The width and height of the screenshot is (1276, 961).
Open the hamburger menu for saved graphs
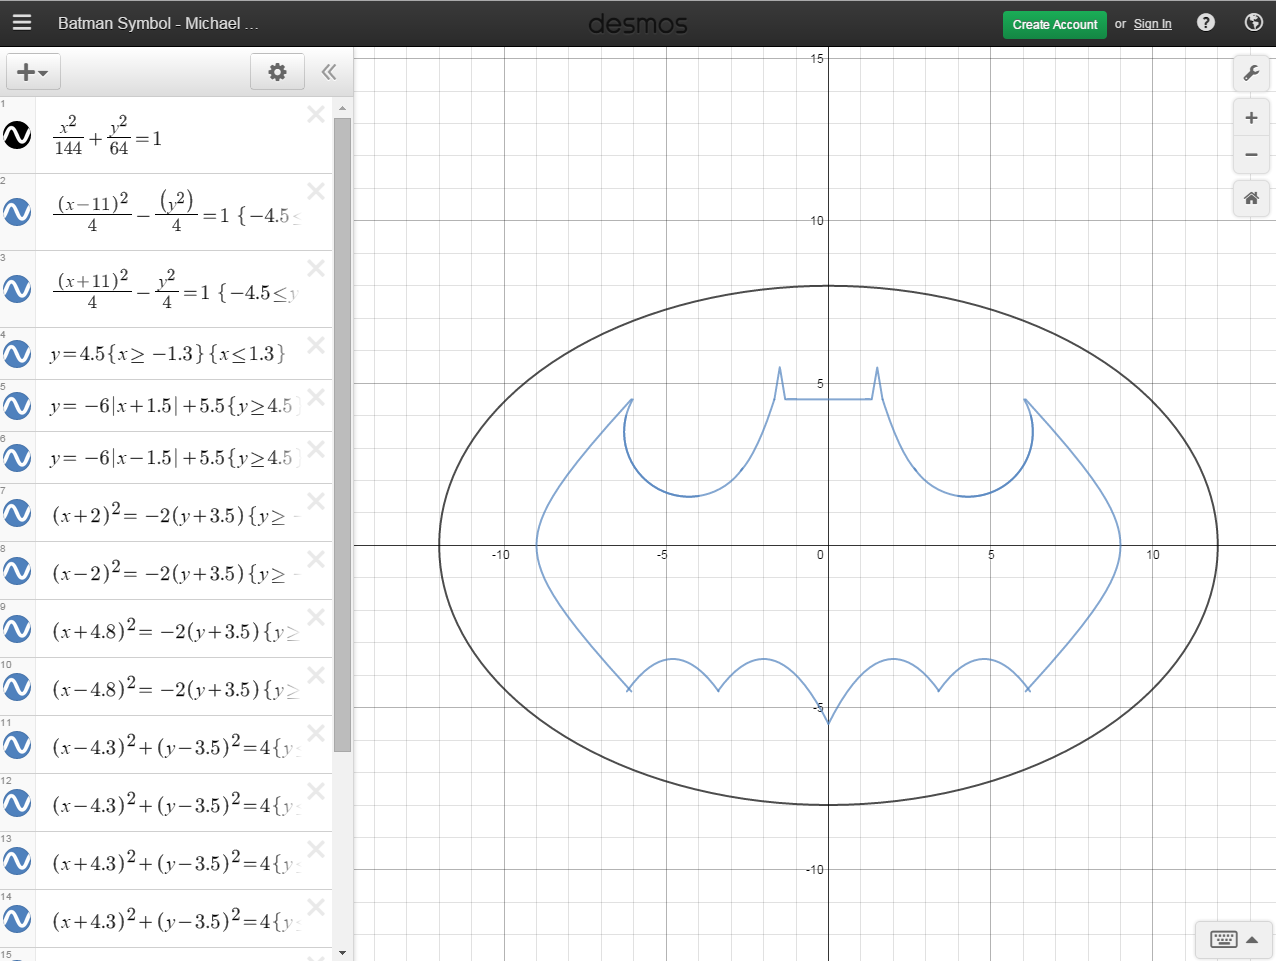(x=22, y=23)
